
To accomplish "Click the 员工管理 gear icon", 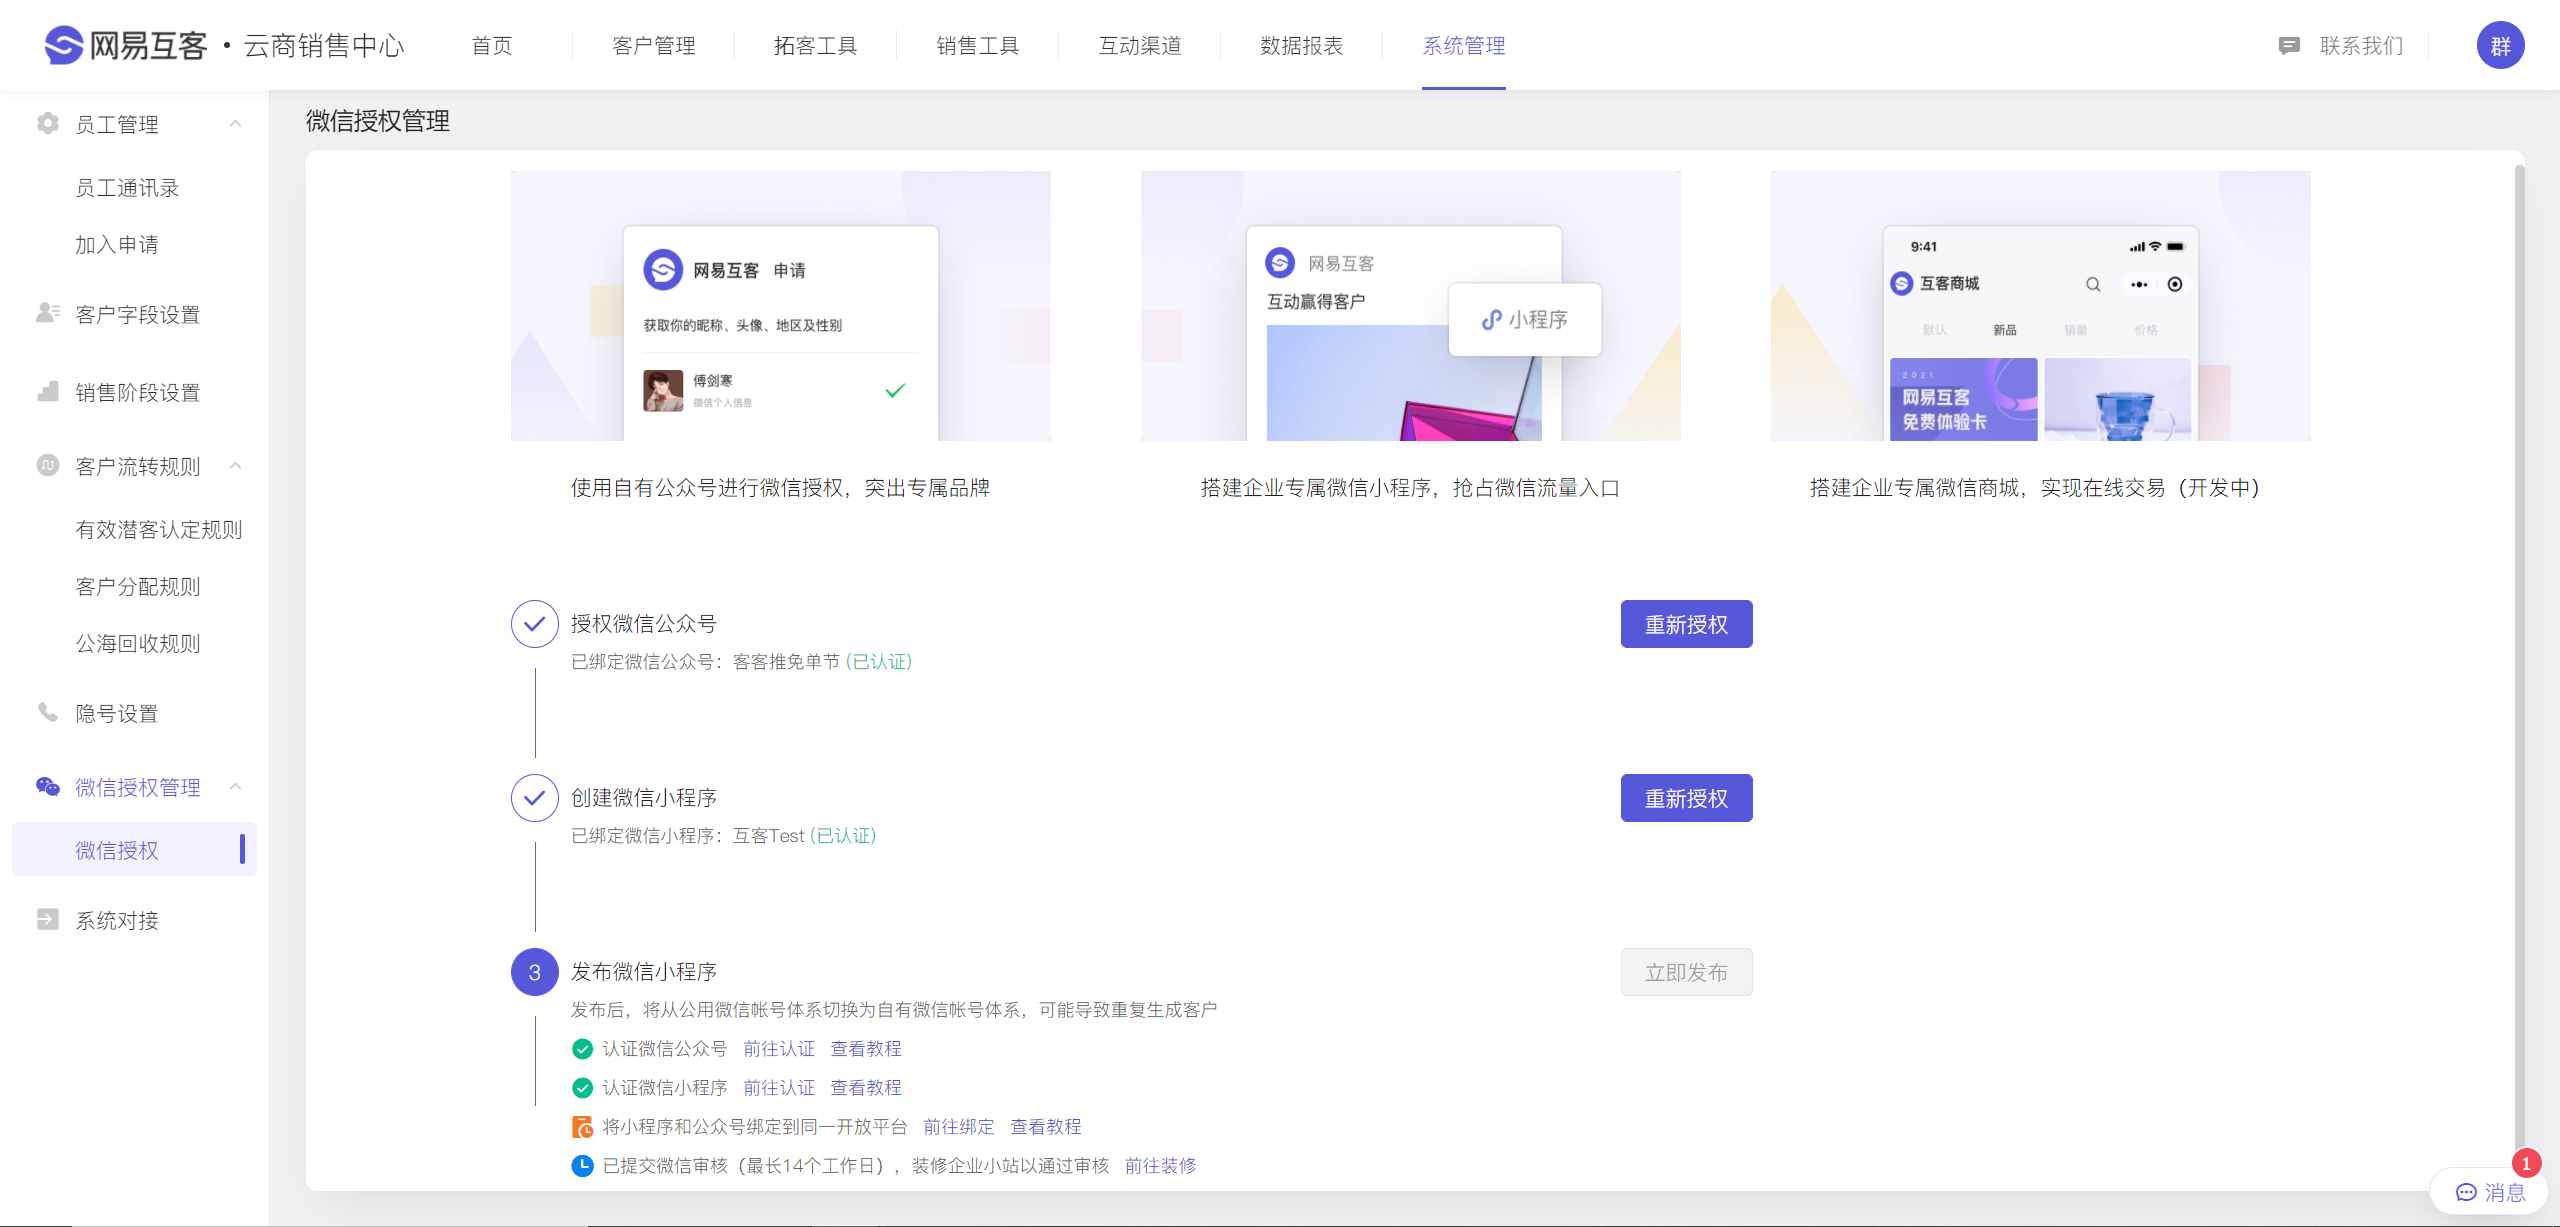I will point(47,123).
